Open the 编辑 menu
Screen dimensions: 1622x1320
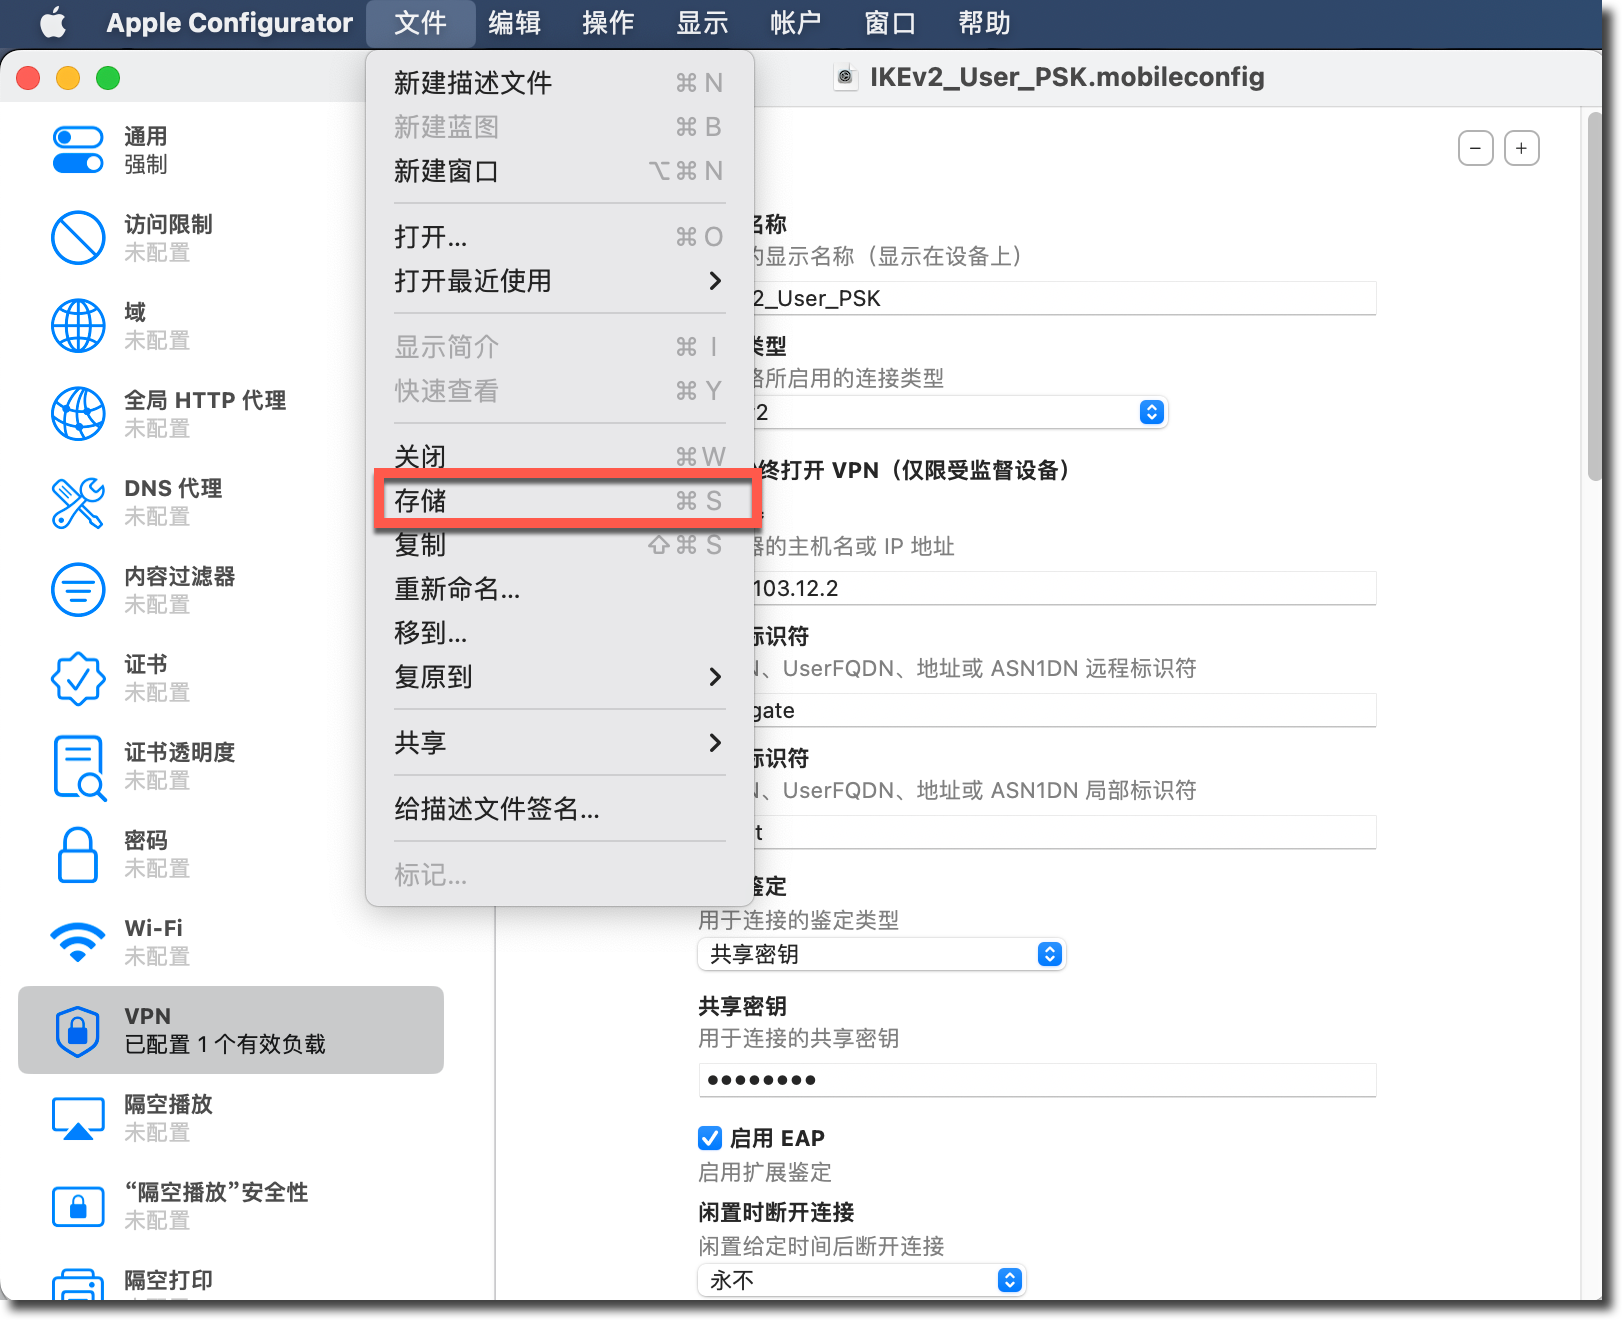pyautogui.click(x=514, y=23)
